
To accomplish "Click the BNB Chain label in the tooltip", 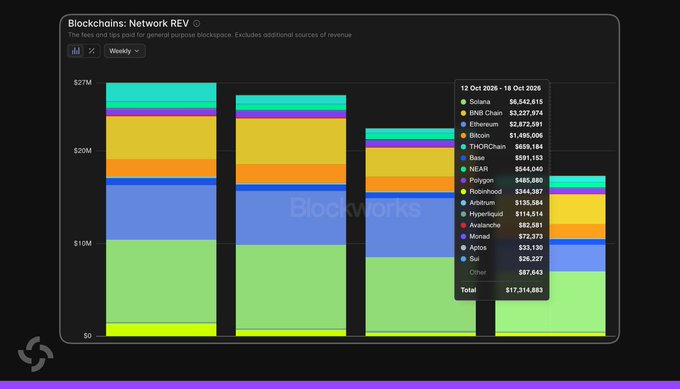I will pos(486,113).
